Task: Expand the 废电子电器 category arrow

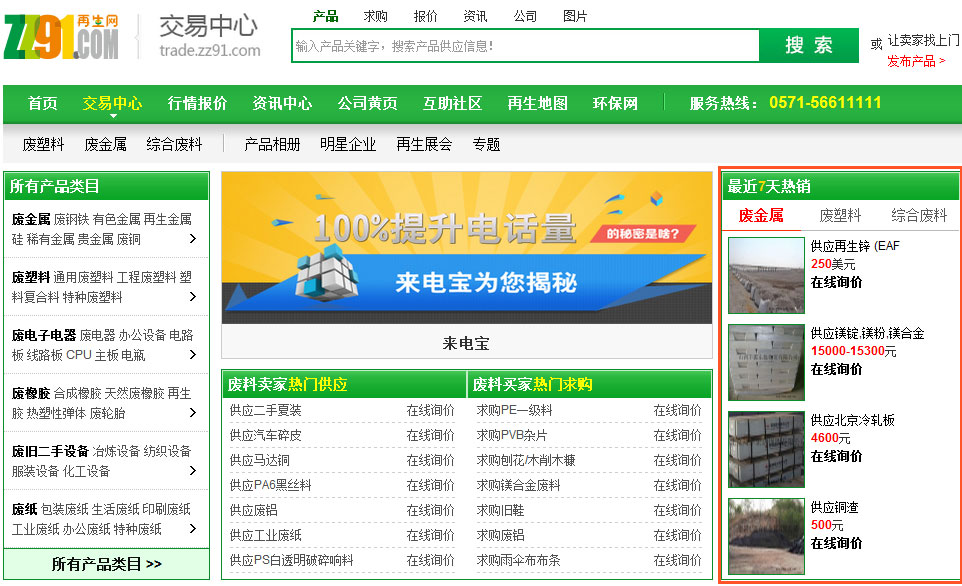Action: (192, 355)
